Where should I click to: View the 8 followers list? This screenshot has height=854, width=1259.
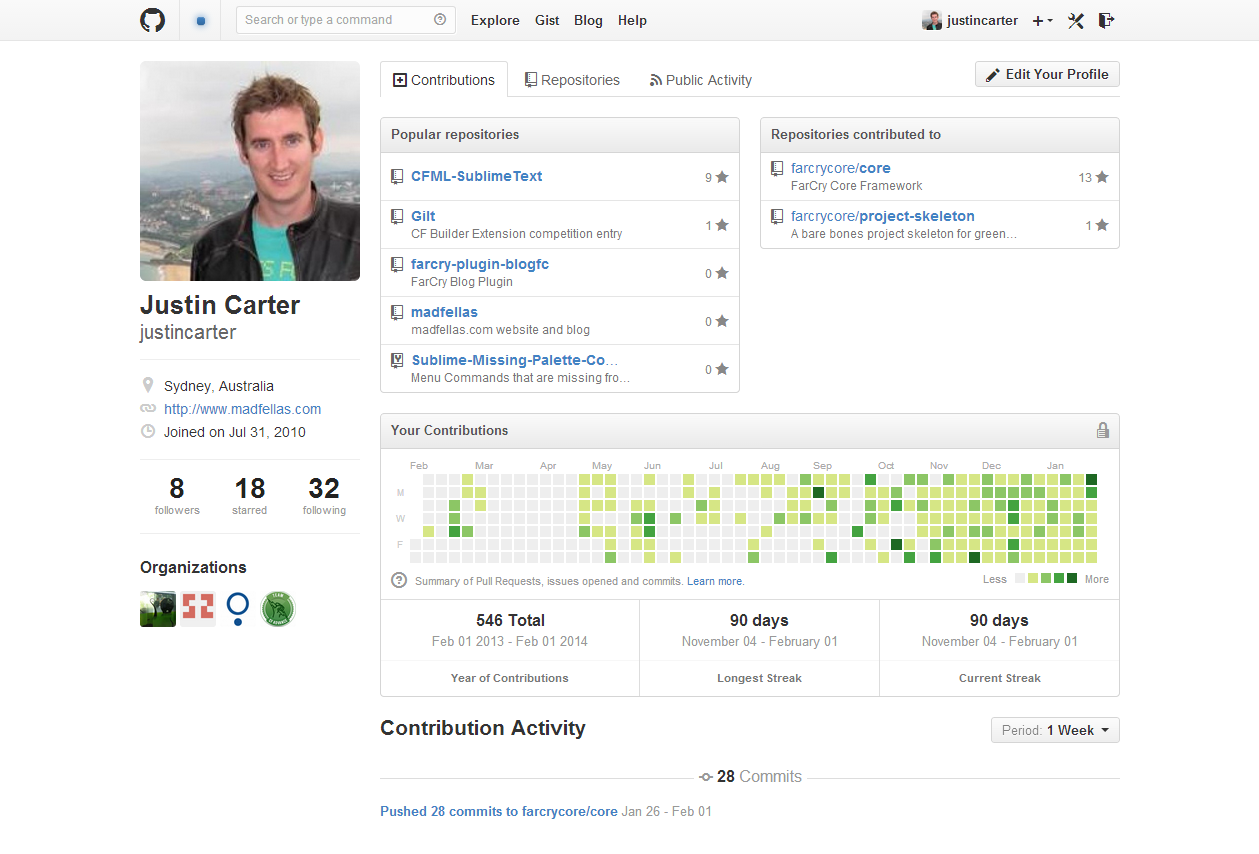[x=177, y=495]
